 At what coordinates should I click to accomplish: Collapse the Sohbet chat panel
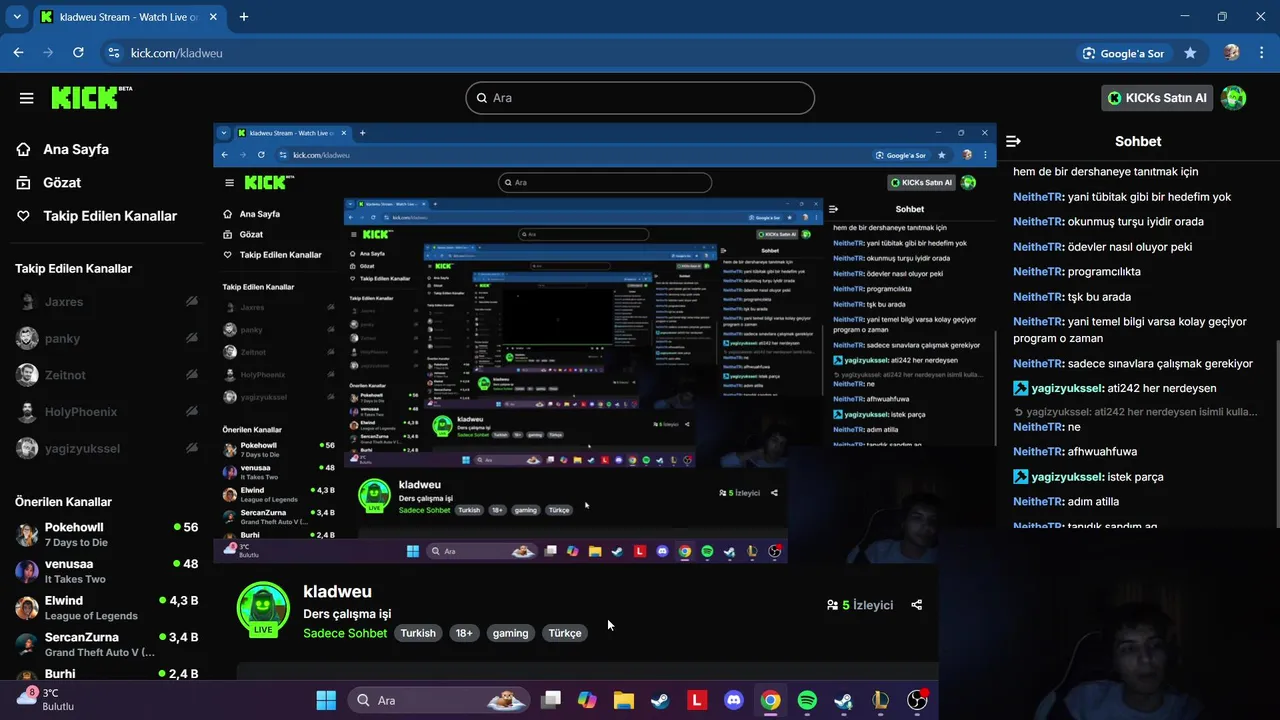(1013, 142)
